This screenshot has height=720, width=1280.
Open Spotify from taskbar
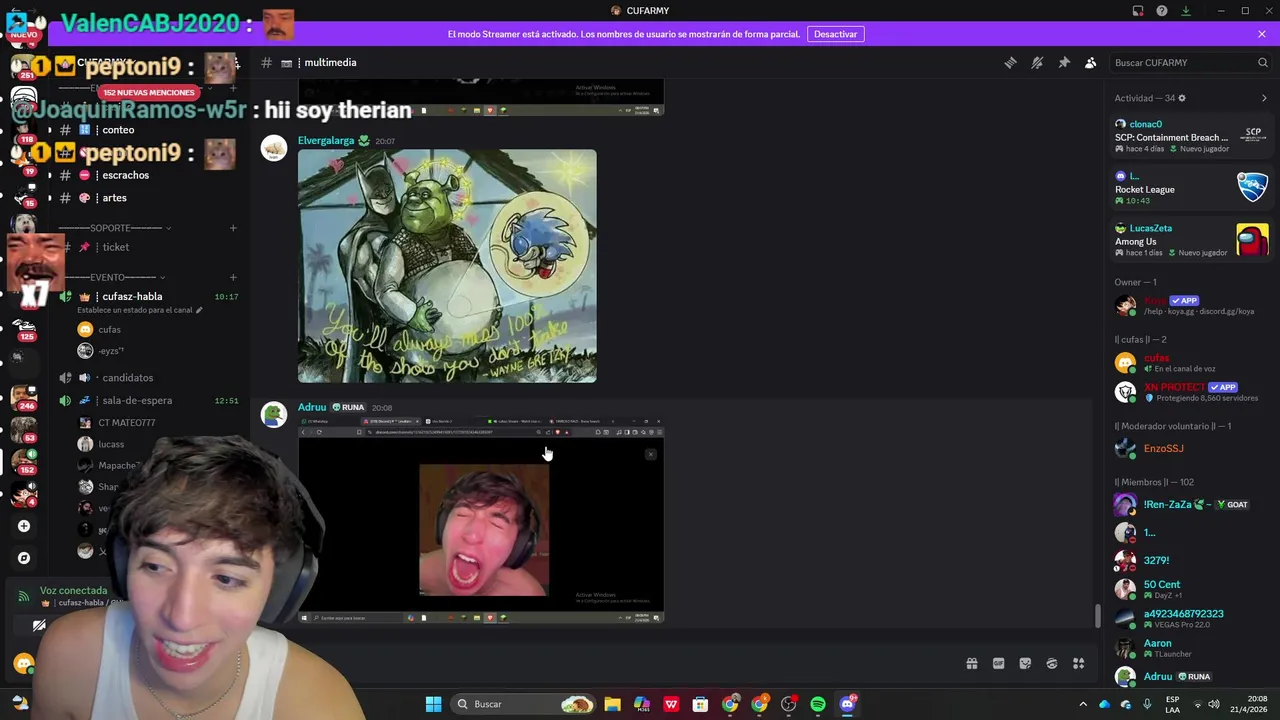(818, 704)
